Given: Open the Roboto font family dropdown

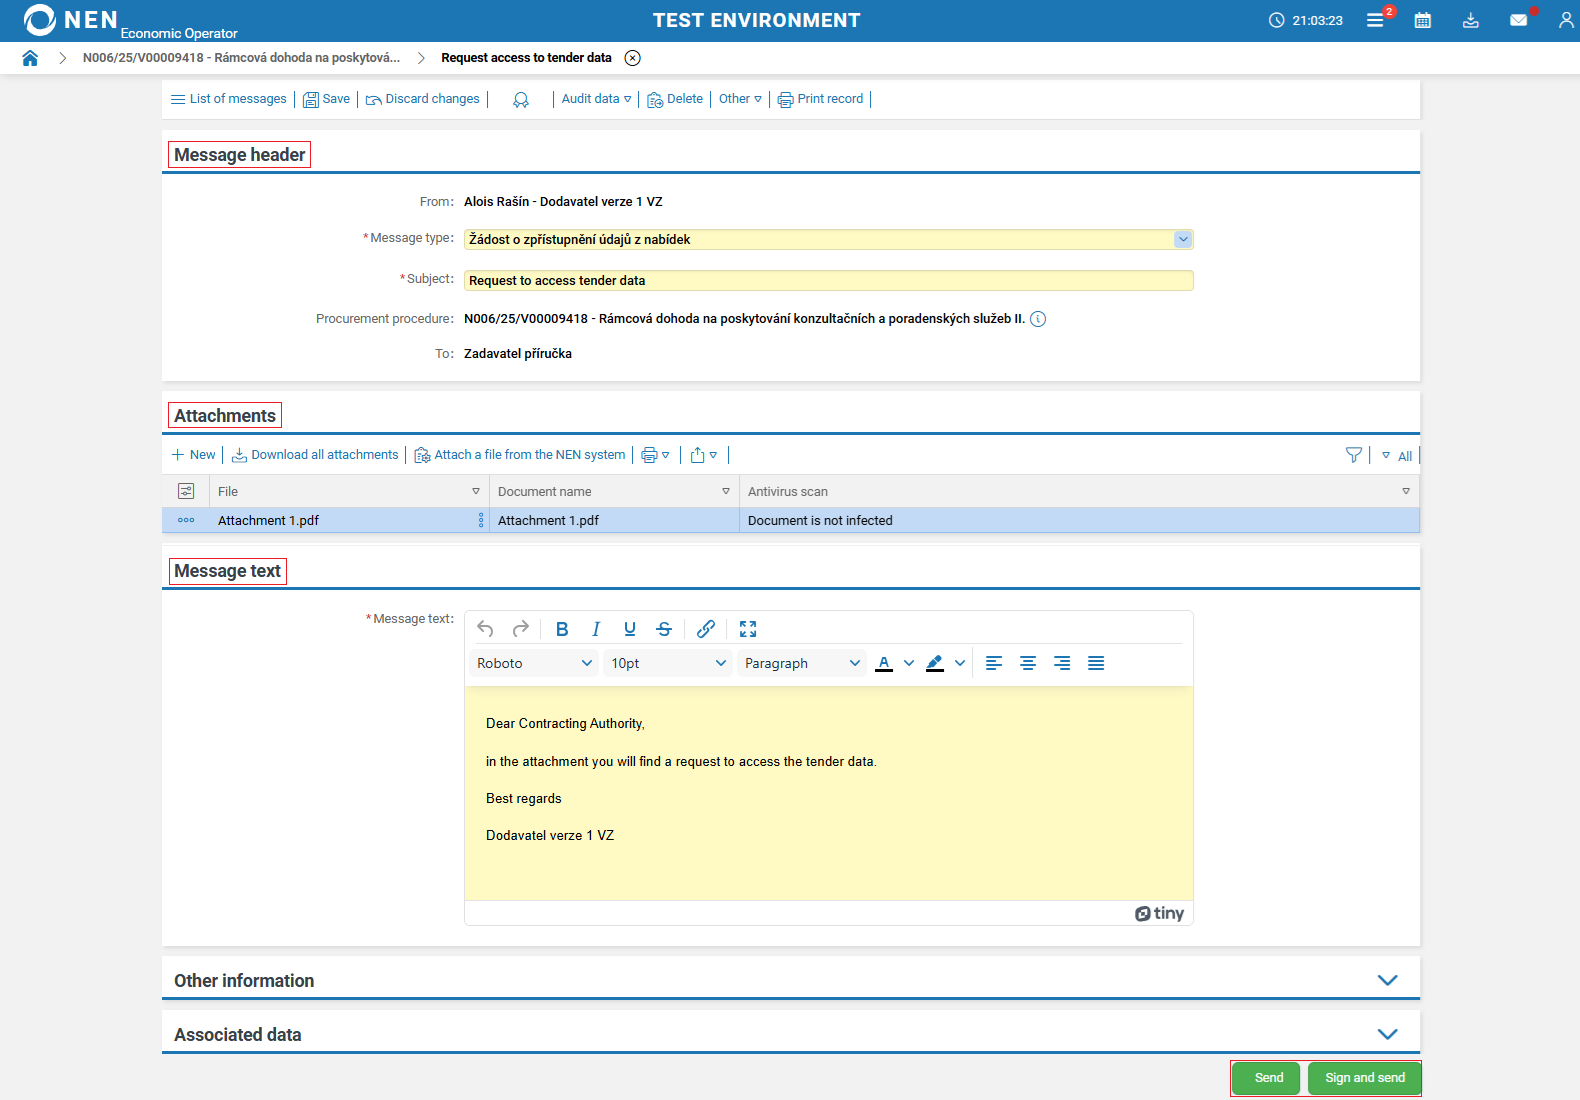Looking at the screenshot, I should tap(534, 663).
